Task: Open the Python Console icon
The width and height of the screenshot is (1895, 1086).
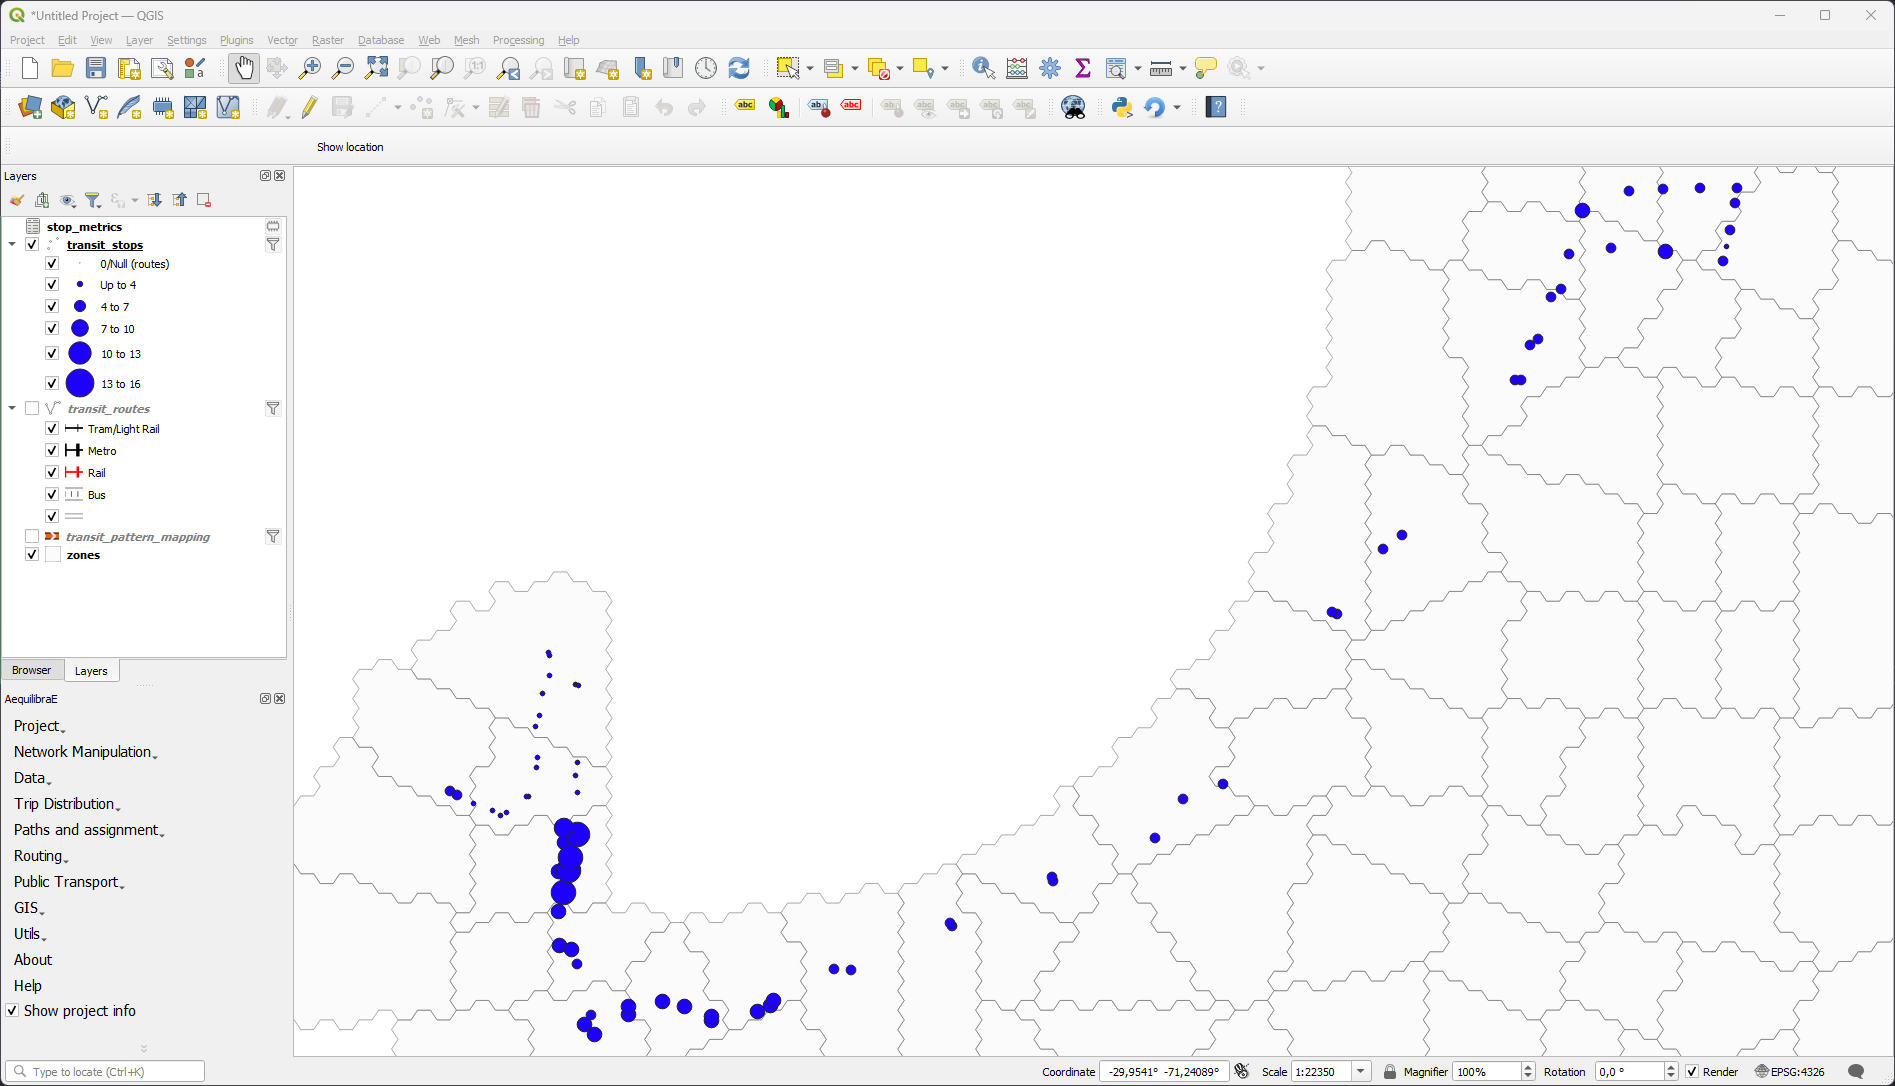Action: point(1122,107)
